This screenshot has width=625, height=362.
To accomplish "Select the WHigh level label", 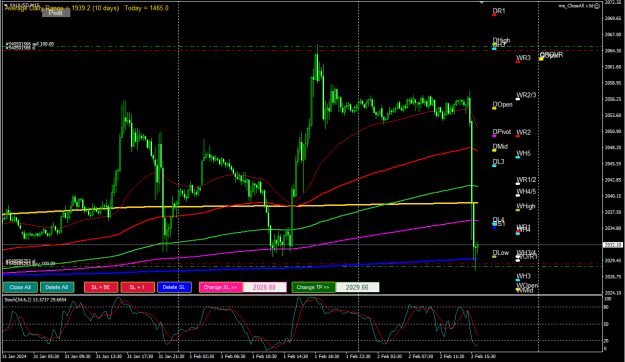I will pyautogui.click(x=526, y=207).
